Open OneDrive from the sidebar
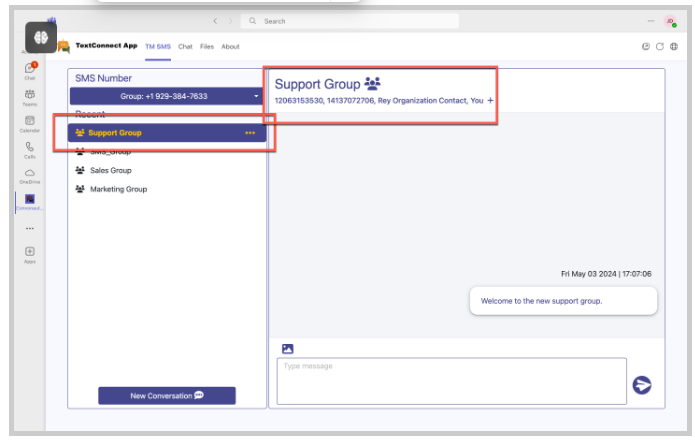 point(30,175)
